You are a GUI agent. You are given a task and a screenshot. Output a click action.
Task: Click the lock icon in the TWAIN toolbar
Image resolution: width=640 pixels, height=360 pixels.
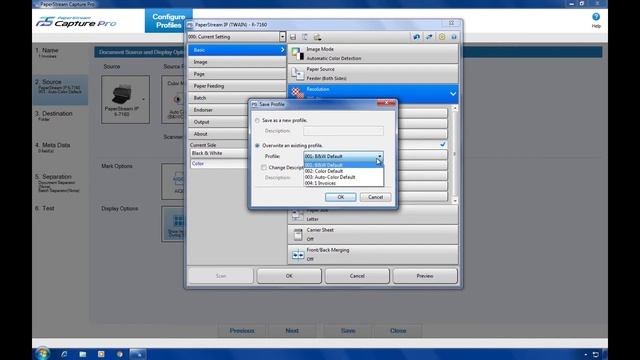click(x=453, y=37)
